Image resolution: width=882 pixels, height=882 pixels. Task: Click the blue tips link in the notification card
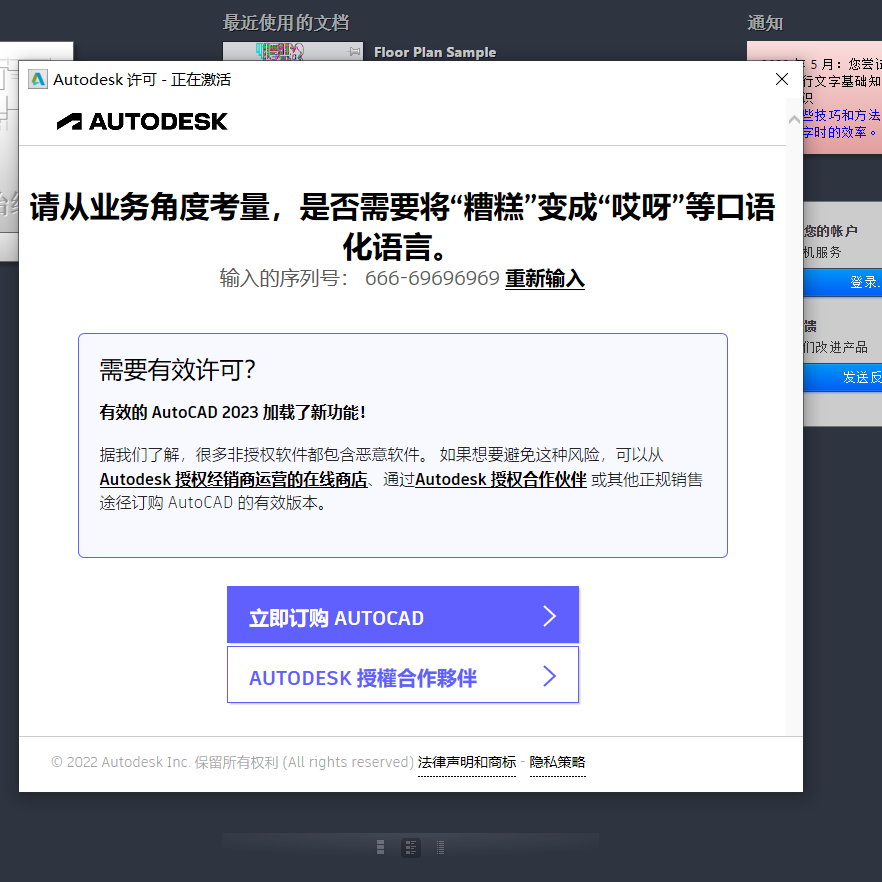point(842,124)
